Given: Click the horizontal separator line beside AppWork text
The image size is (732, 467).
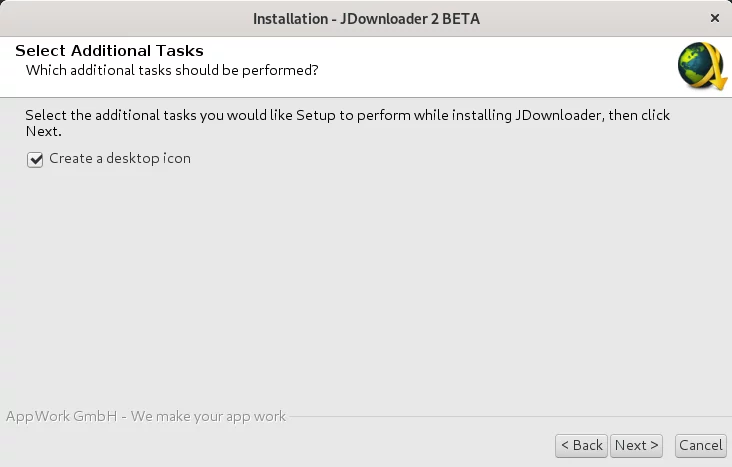Looking at the screenshot, I should [x=509, y=416].
